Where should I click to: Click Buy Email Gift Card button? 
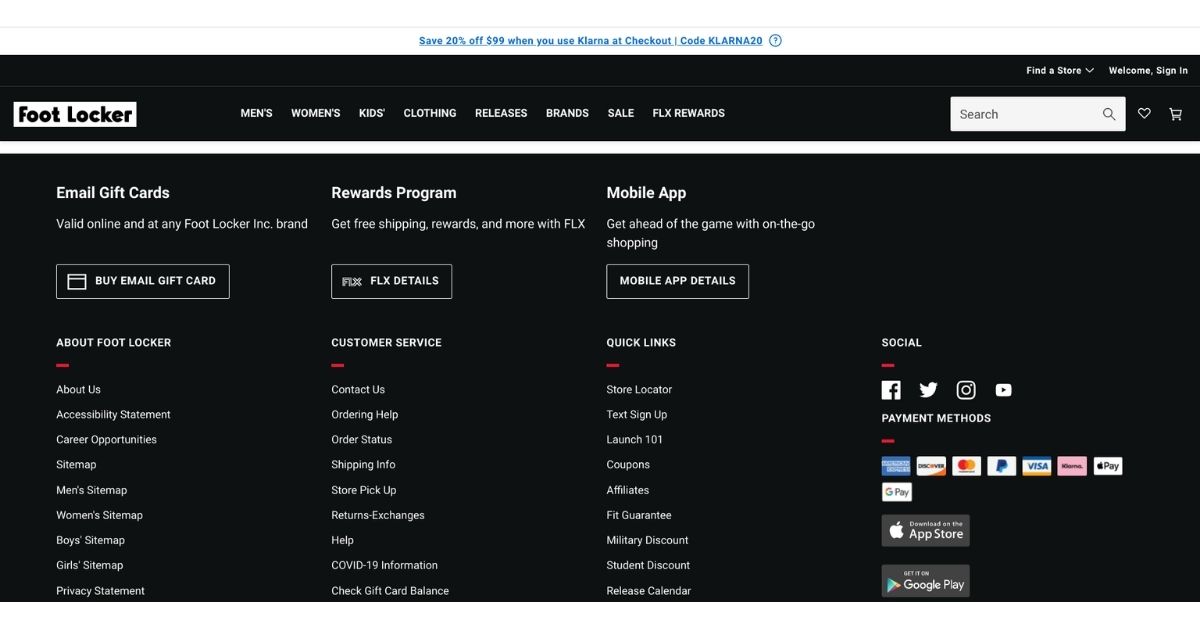[143, 281]
